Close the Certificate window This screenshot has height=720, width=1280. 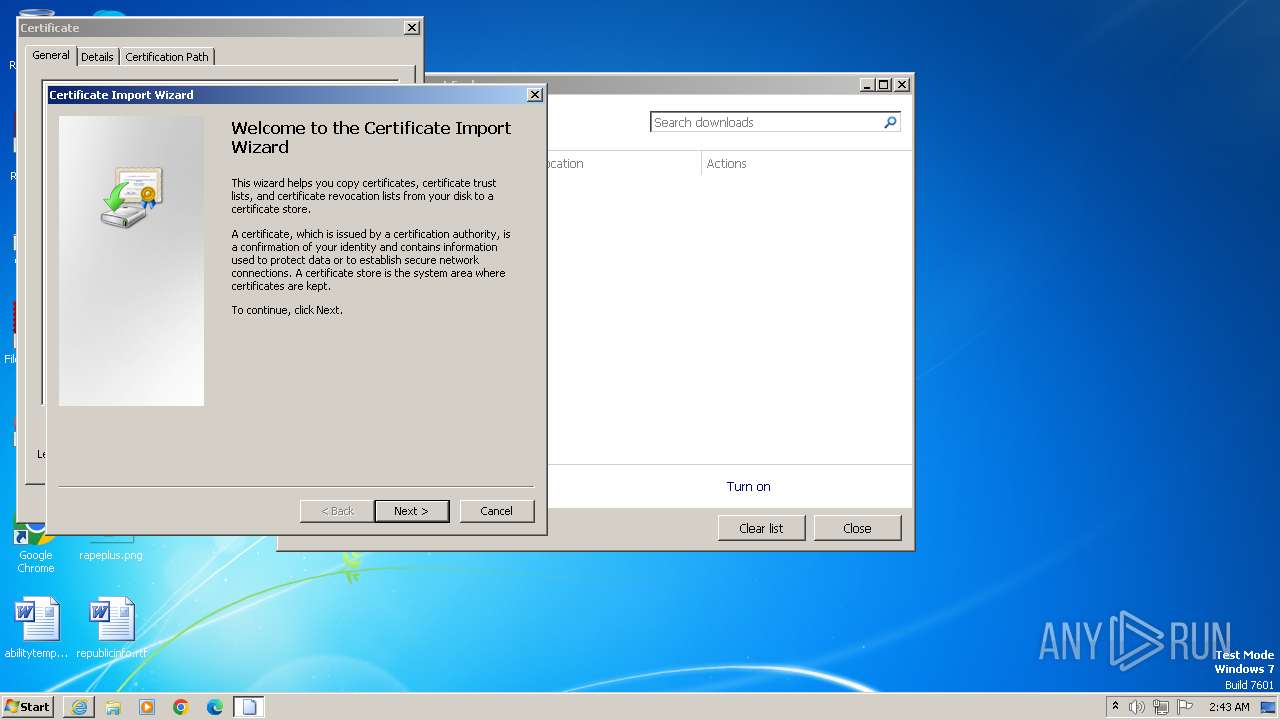click(412, 28)
